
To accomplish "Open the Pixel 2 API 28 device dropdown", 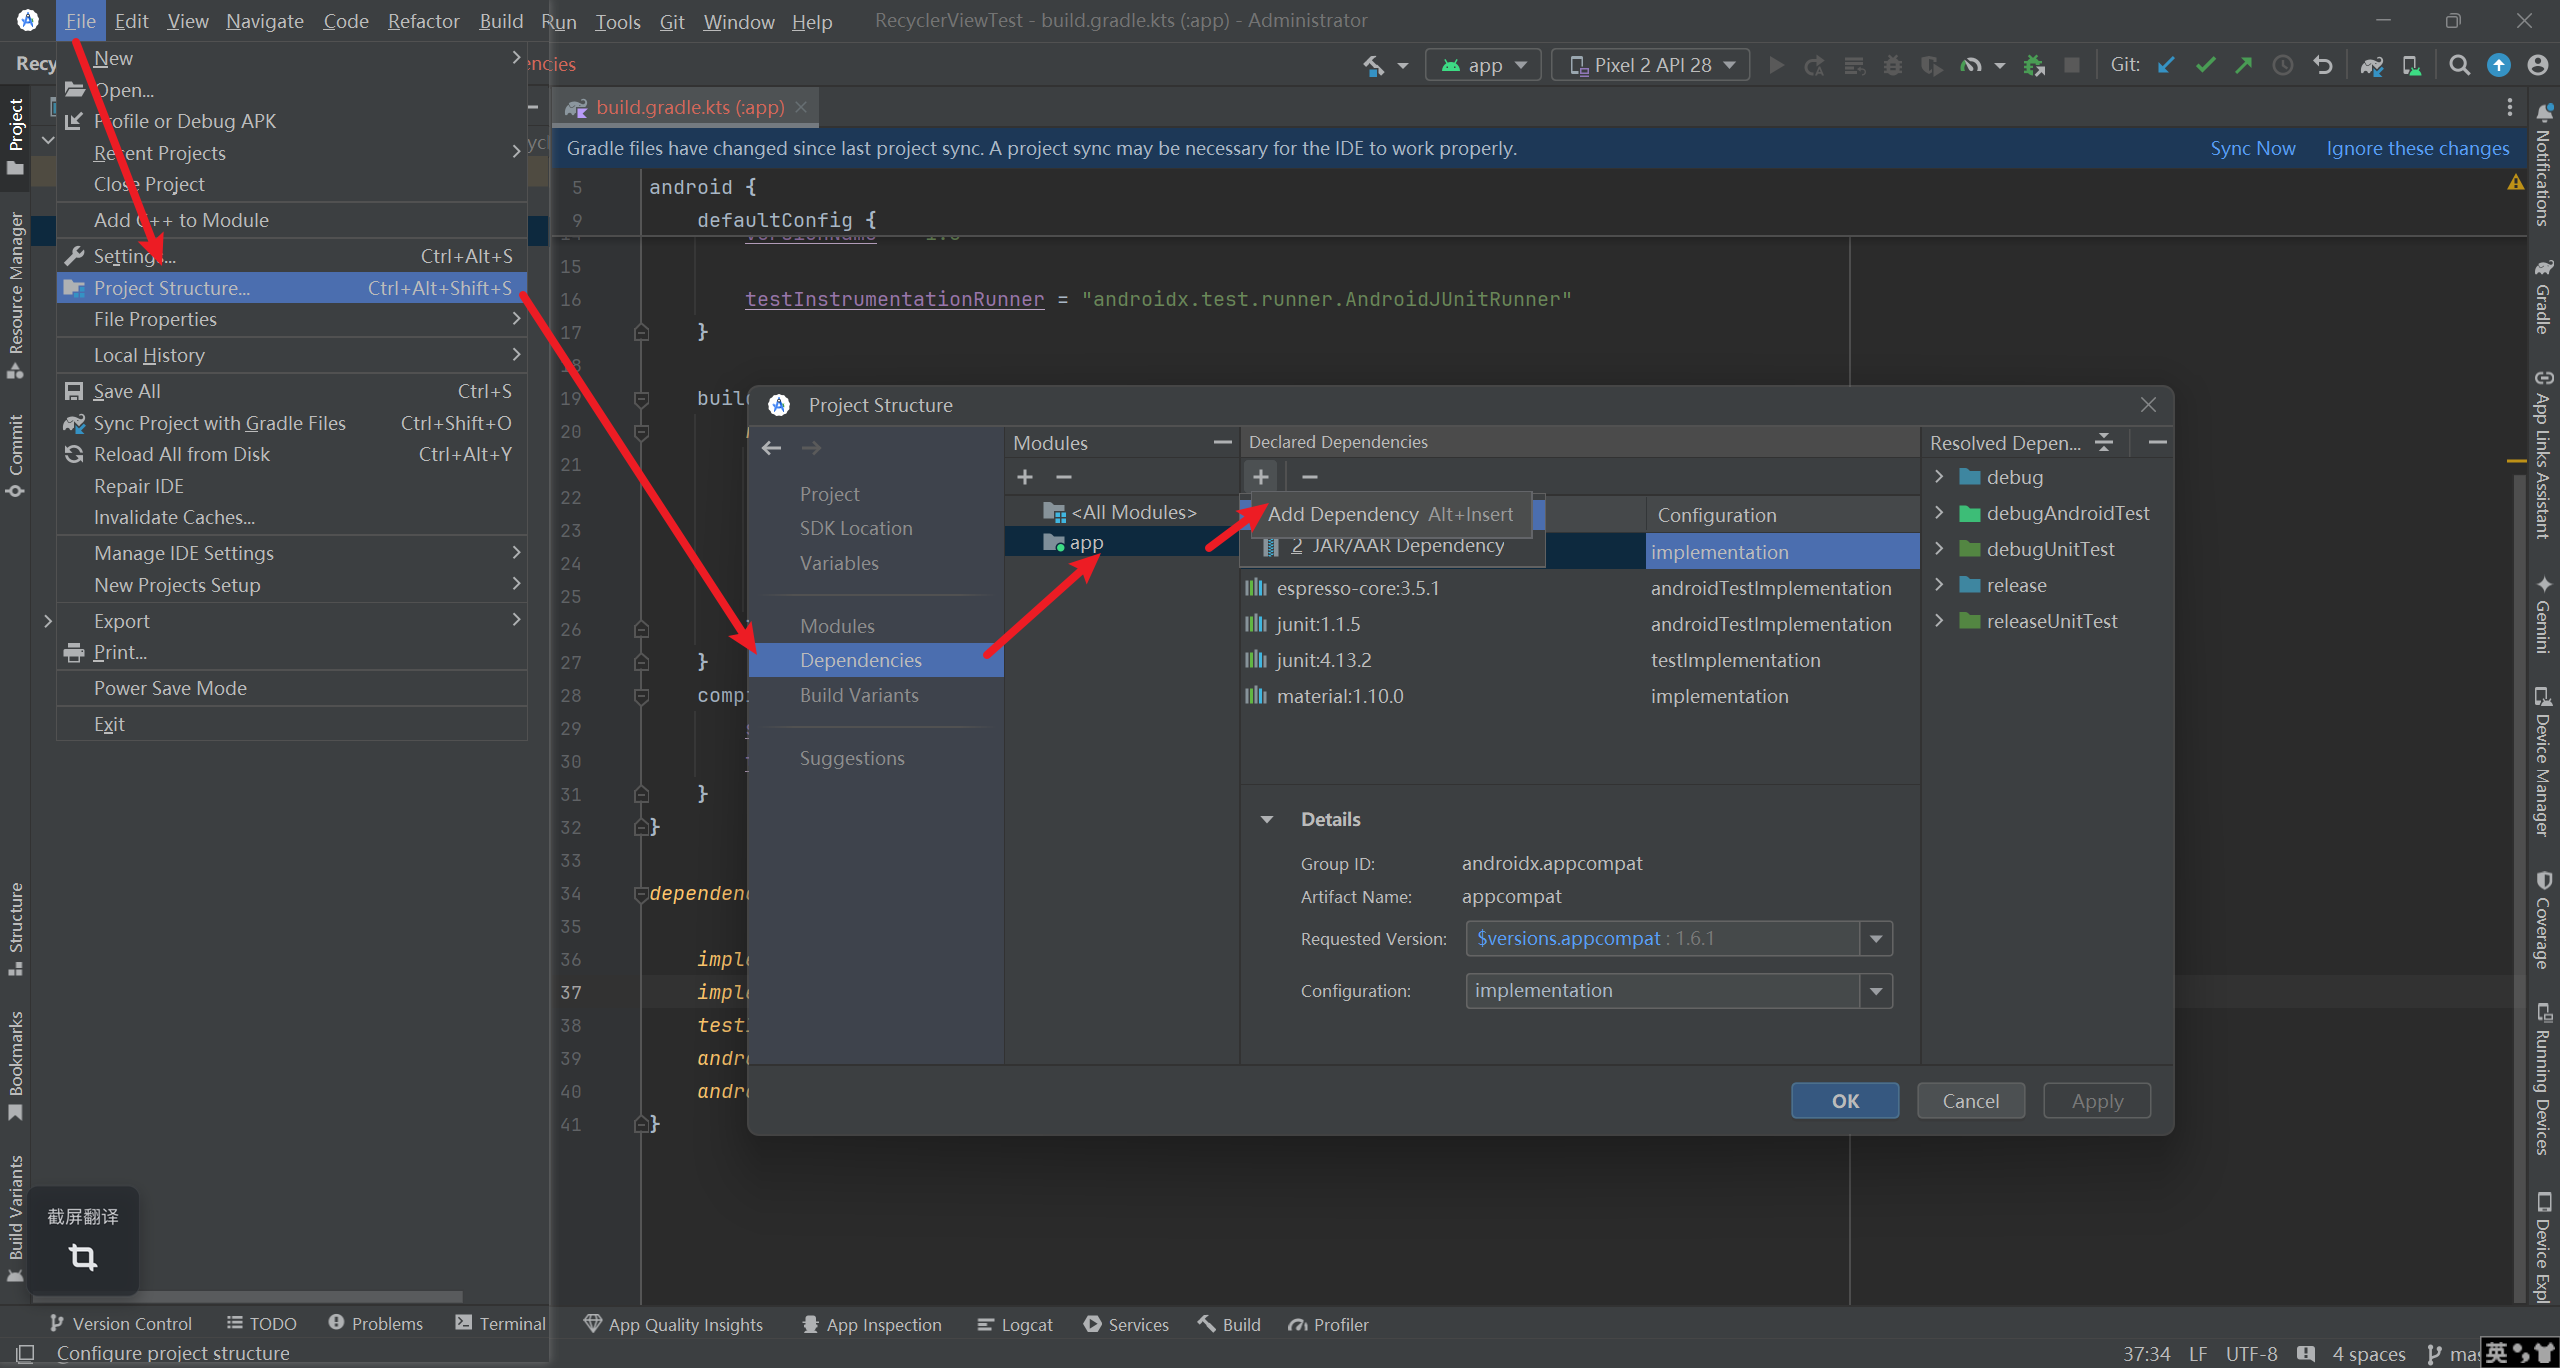I will (1651, 66).
